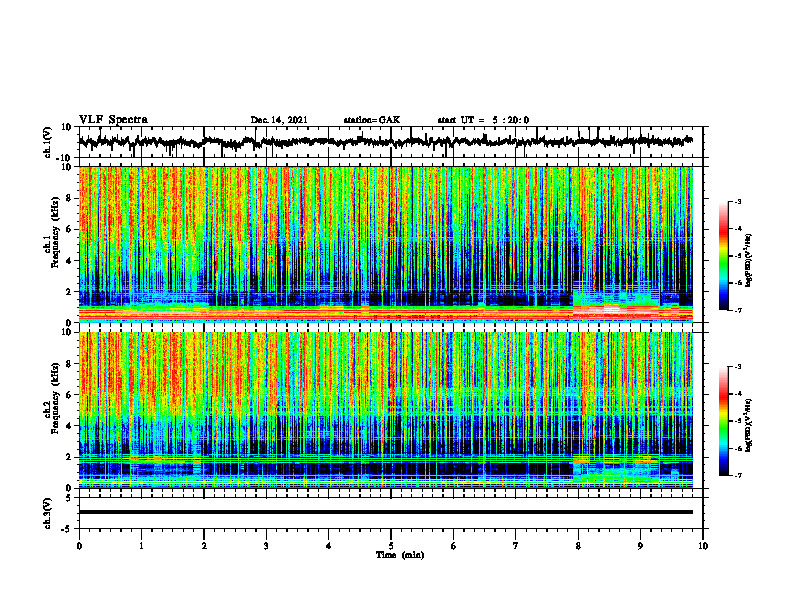This screenshot has height=612, width=792.
Task: Click the "-10" tick on ch.1(V) axis
Action: 65,158
